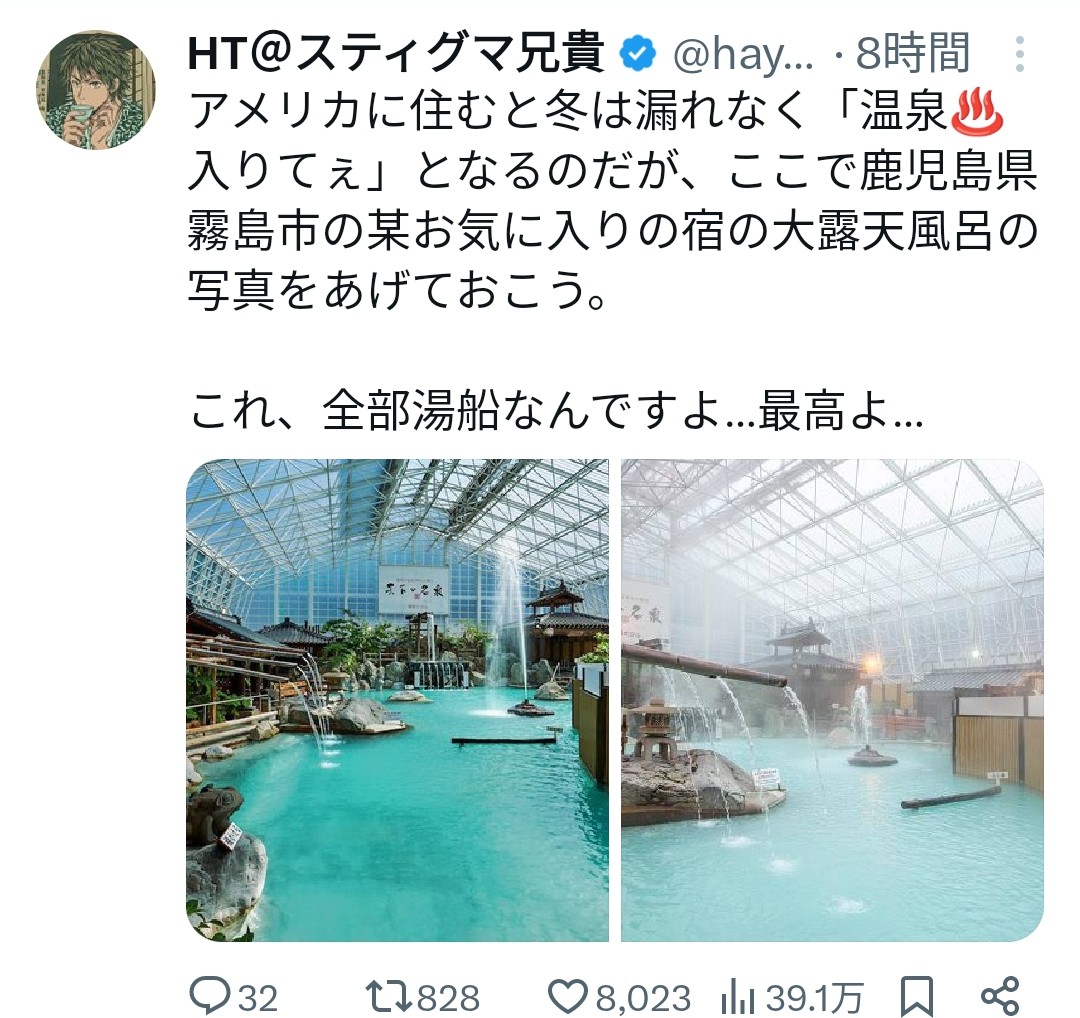Click the @hay... username handle
This screenshot has height=1018, width=1080.
[742, 55]
